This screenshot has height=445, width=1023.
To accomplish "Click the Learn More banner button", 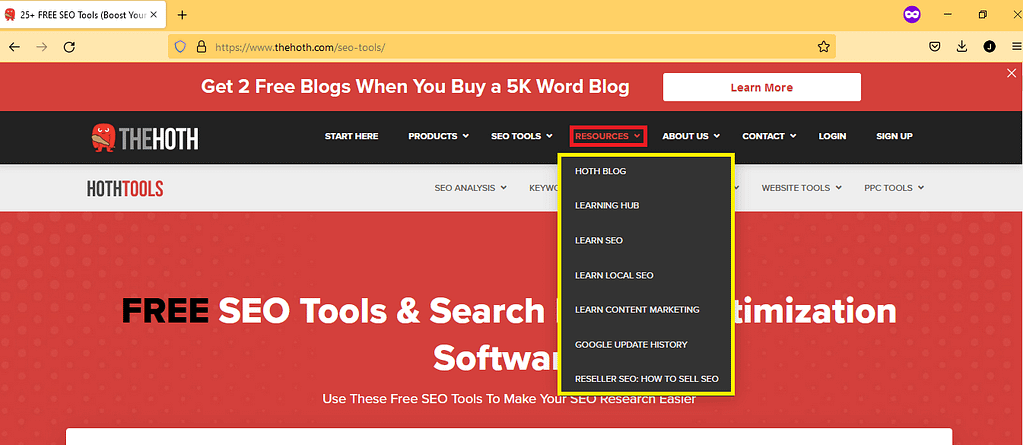I will (x=761, y=87).
